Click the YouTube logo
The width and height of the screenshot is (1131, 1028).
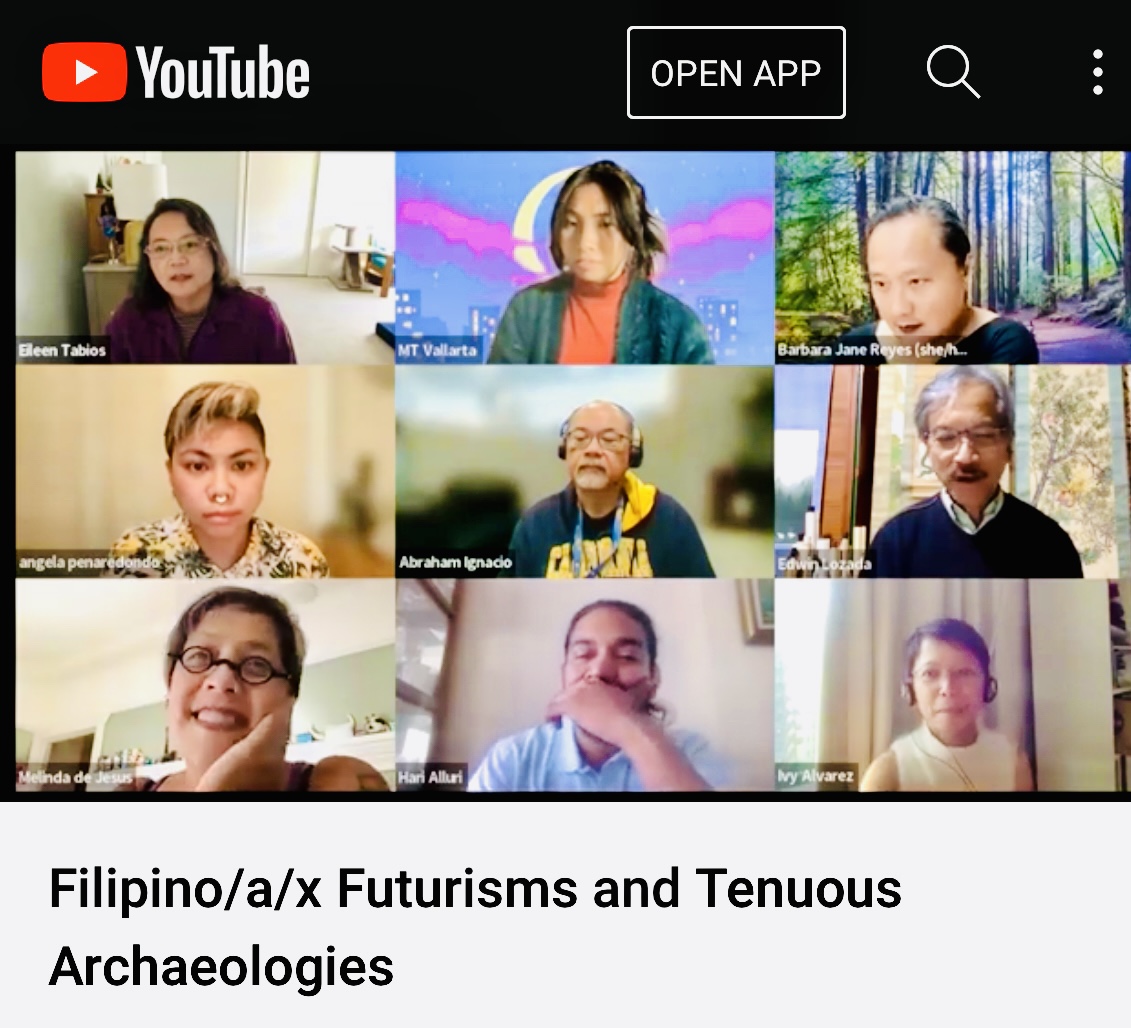click(176, 72)
